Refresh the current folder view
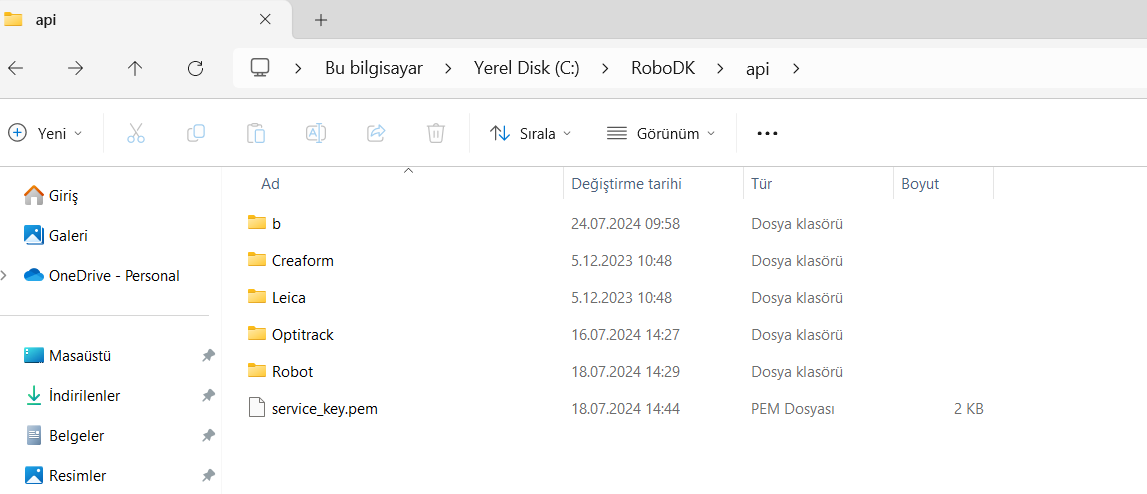Screen dimensions: 1147x494 pyautogui.click(x=196, y=68)
